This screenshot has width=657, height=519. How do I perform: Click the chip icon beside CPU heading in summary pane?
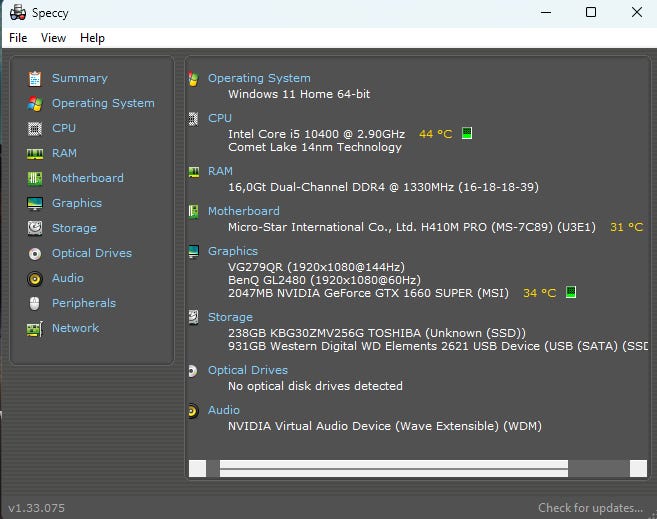pyautogui.click(x=193, y=119)
